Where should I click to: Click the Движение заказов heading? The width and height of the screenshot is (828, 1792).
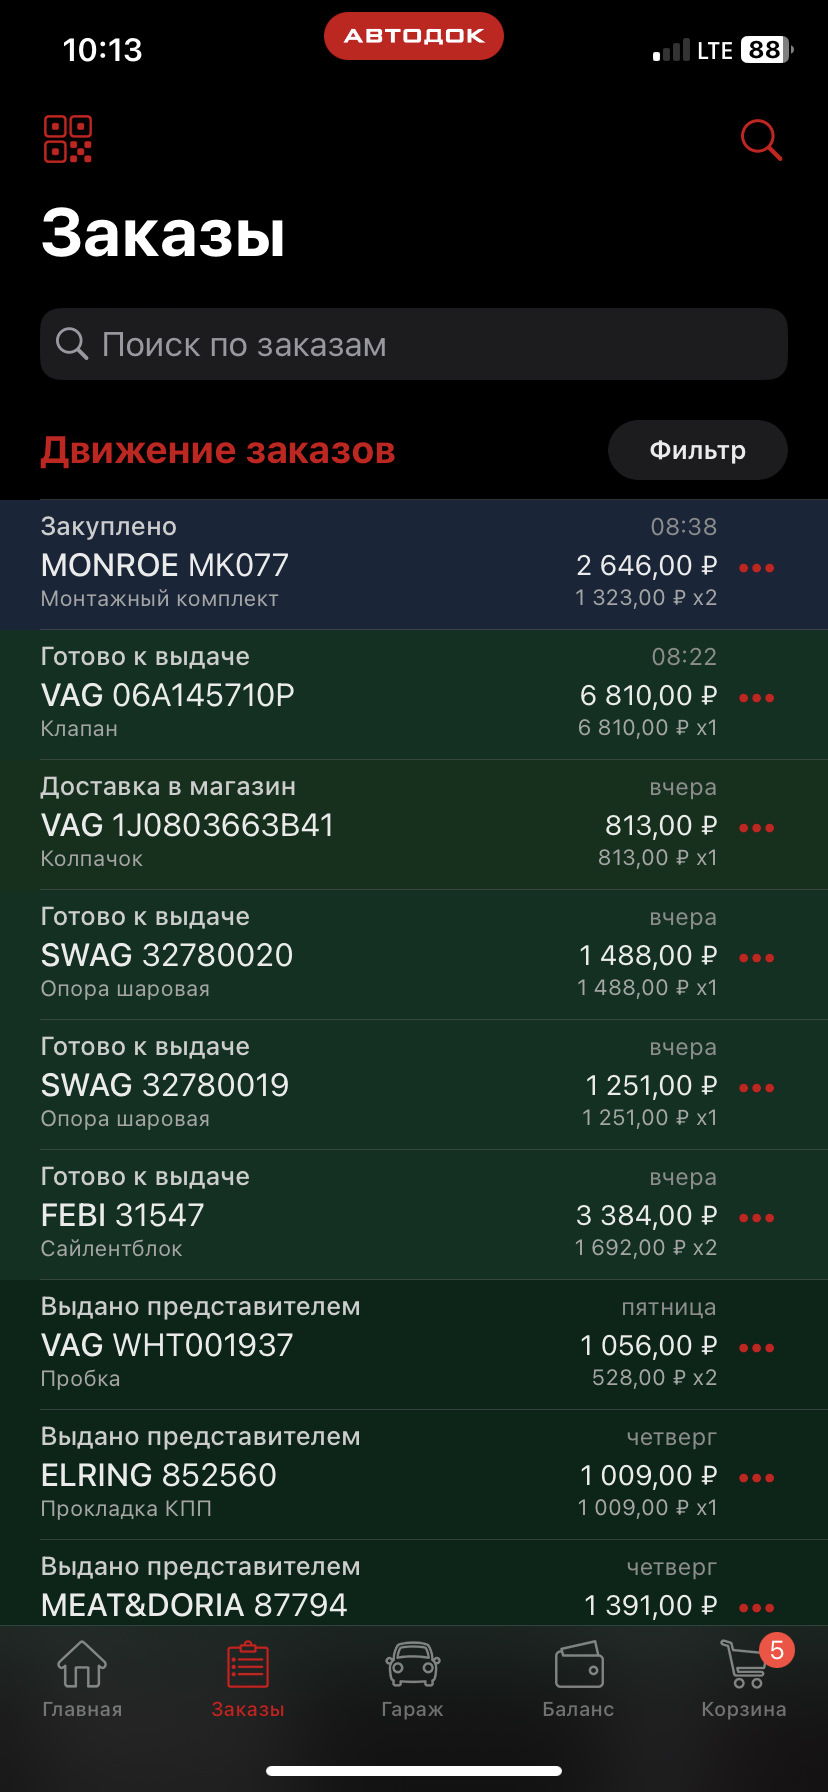[x=218, y=451]
